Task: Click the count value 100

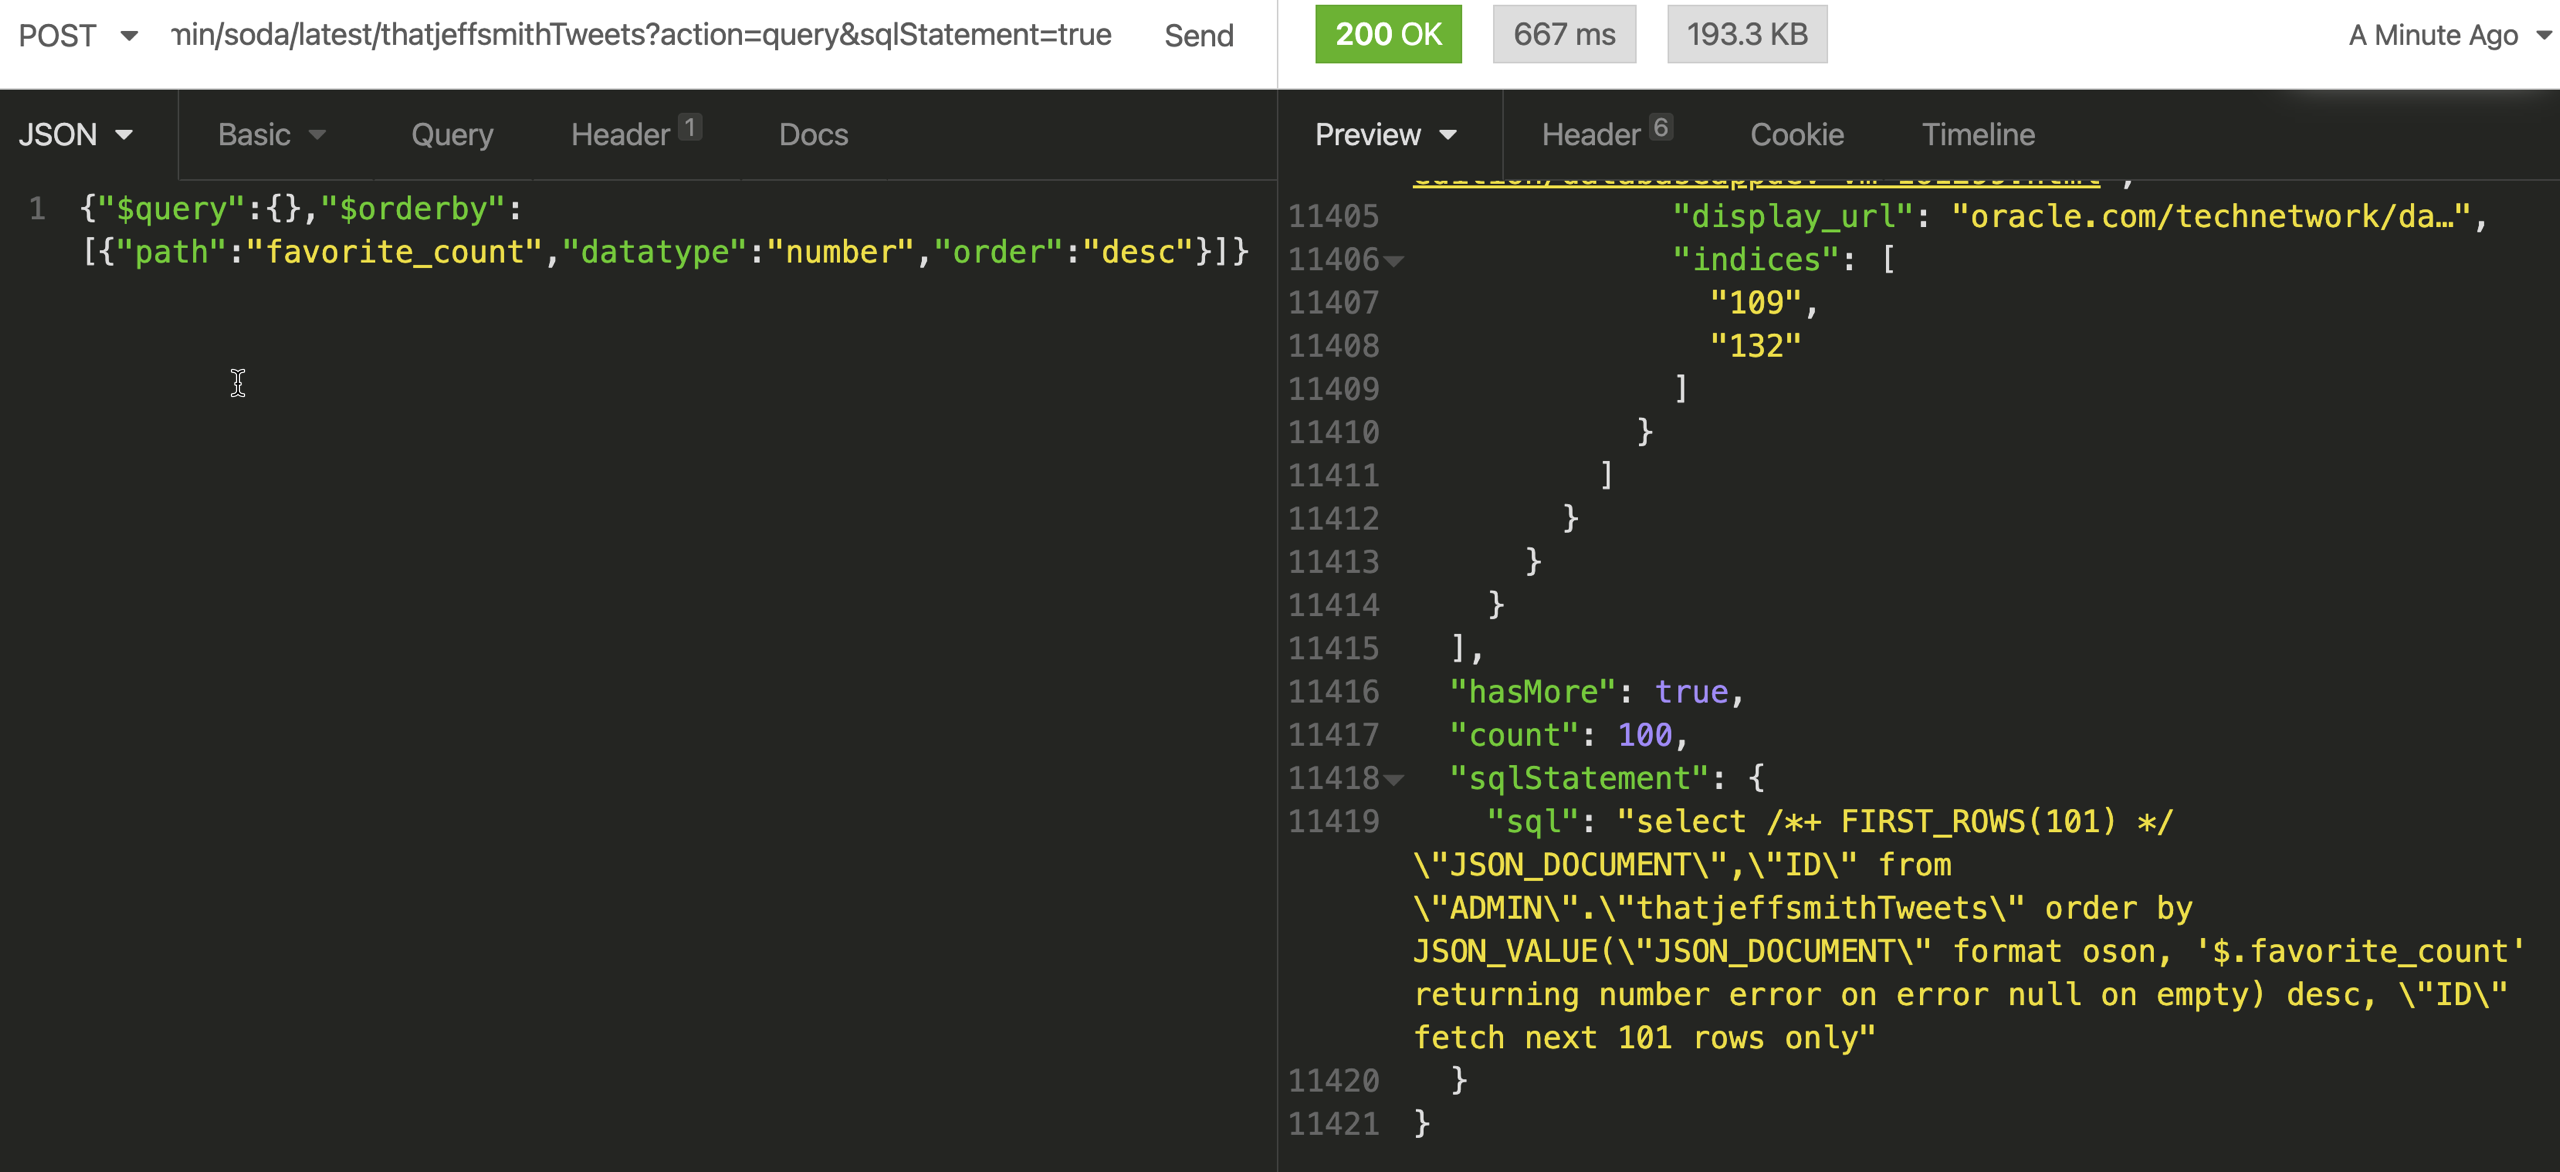Action: (1645, 735)
